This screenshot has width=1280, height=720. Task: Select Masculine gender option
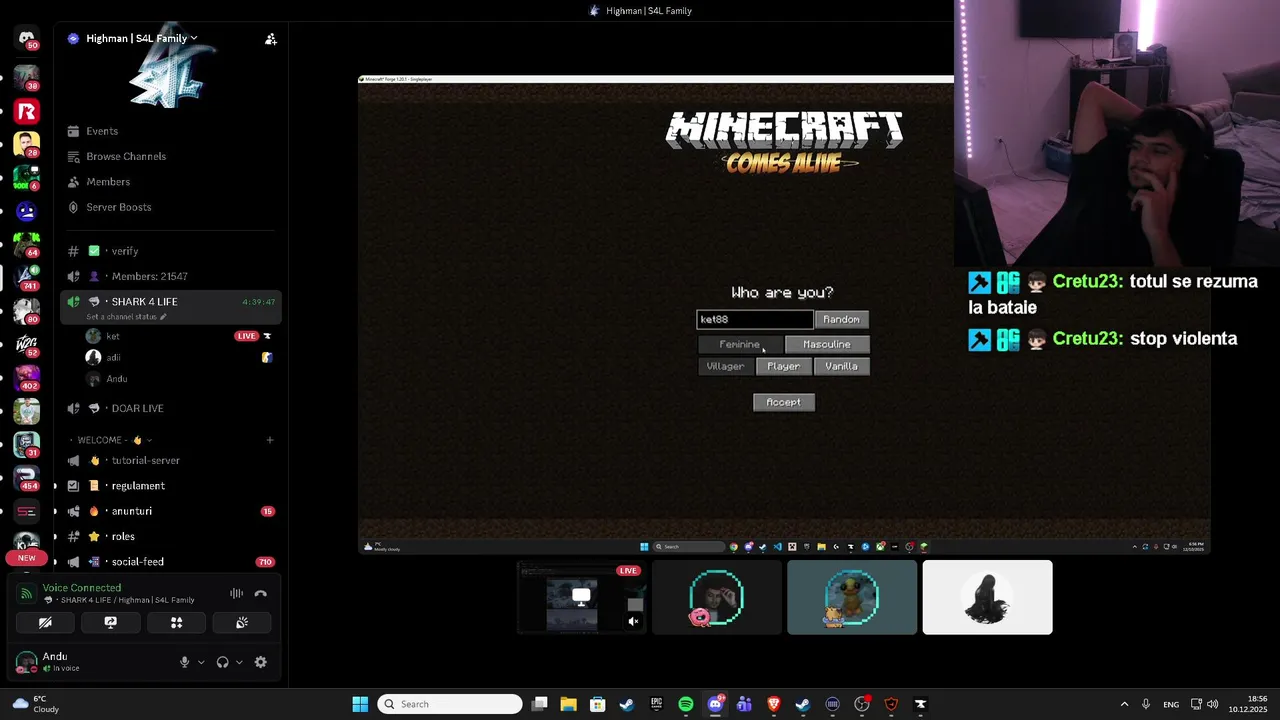point(827,344)
